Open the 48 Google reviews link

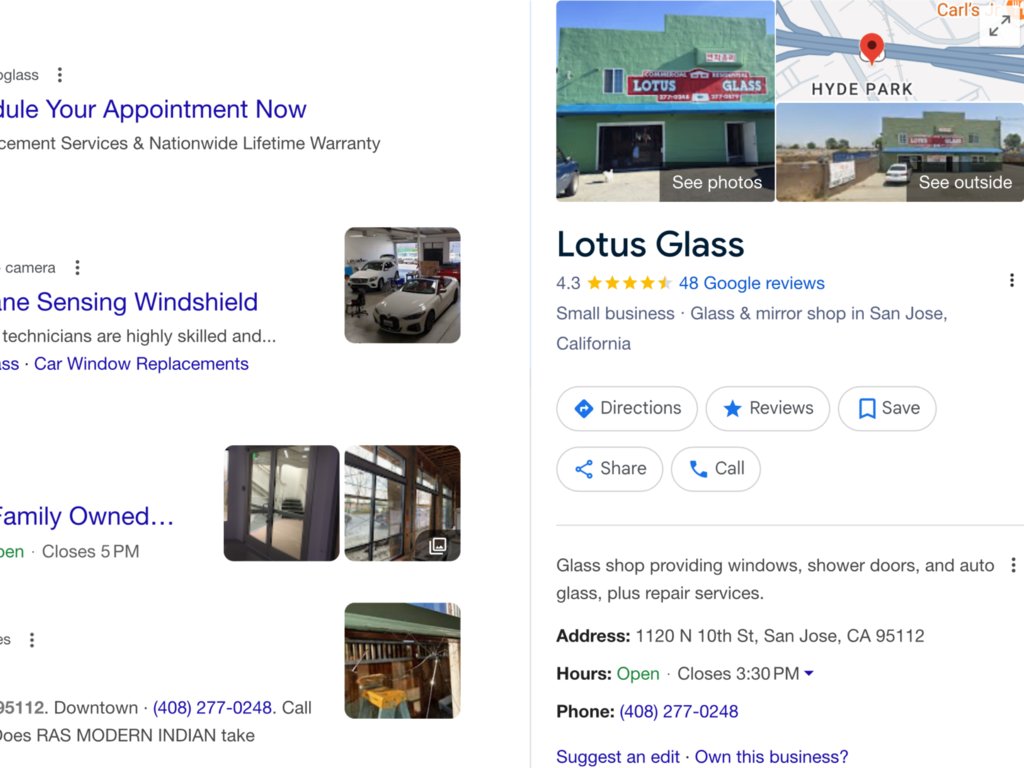coord(752,283)
